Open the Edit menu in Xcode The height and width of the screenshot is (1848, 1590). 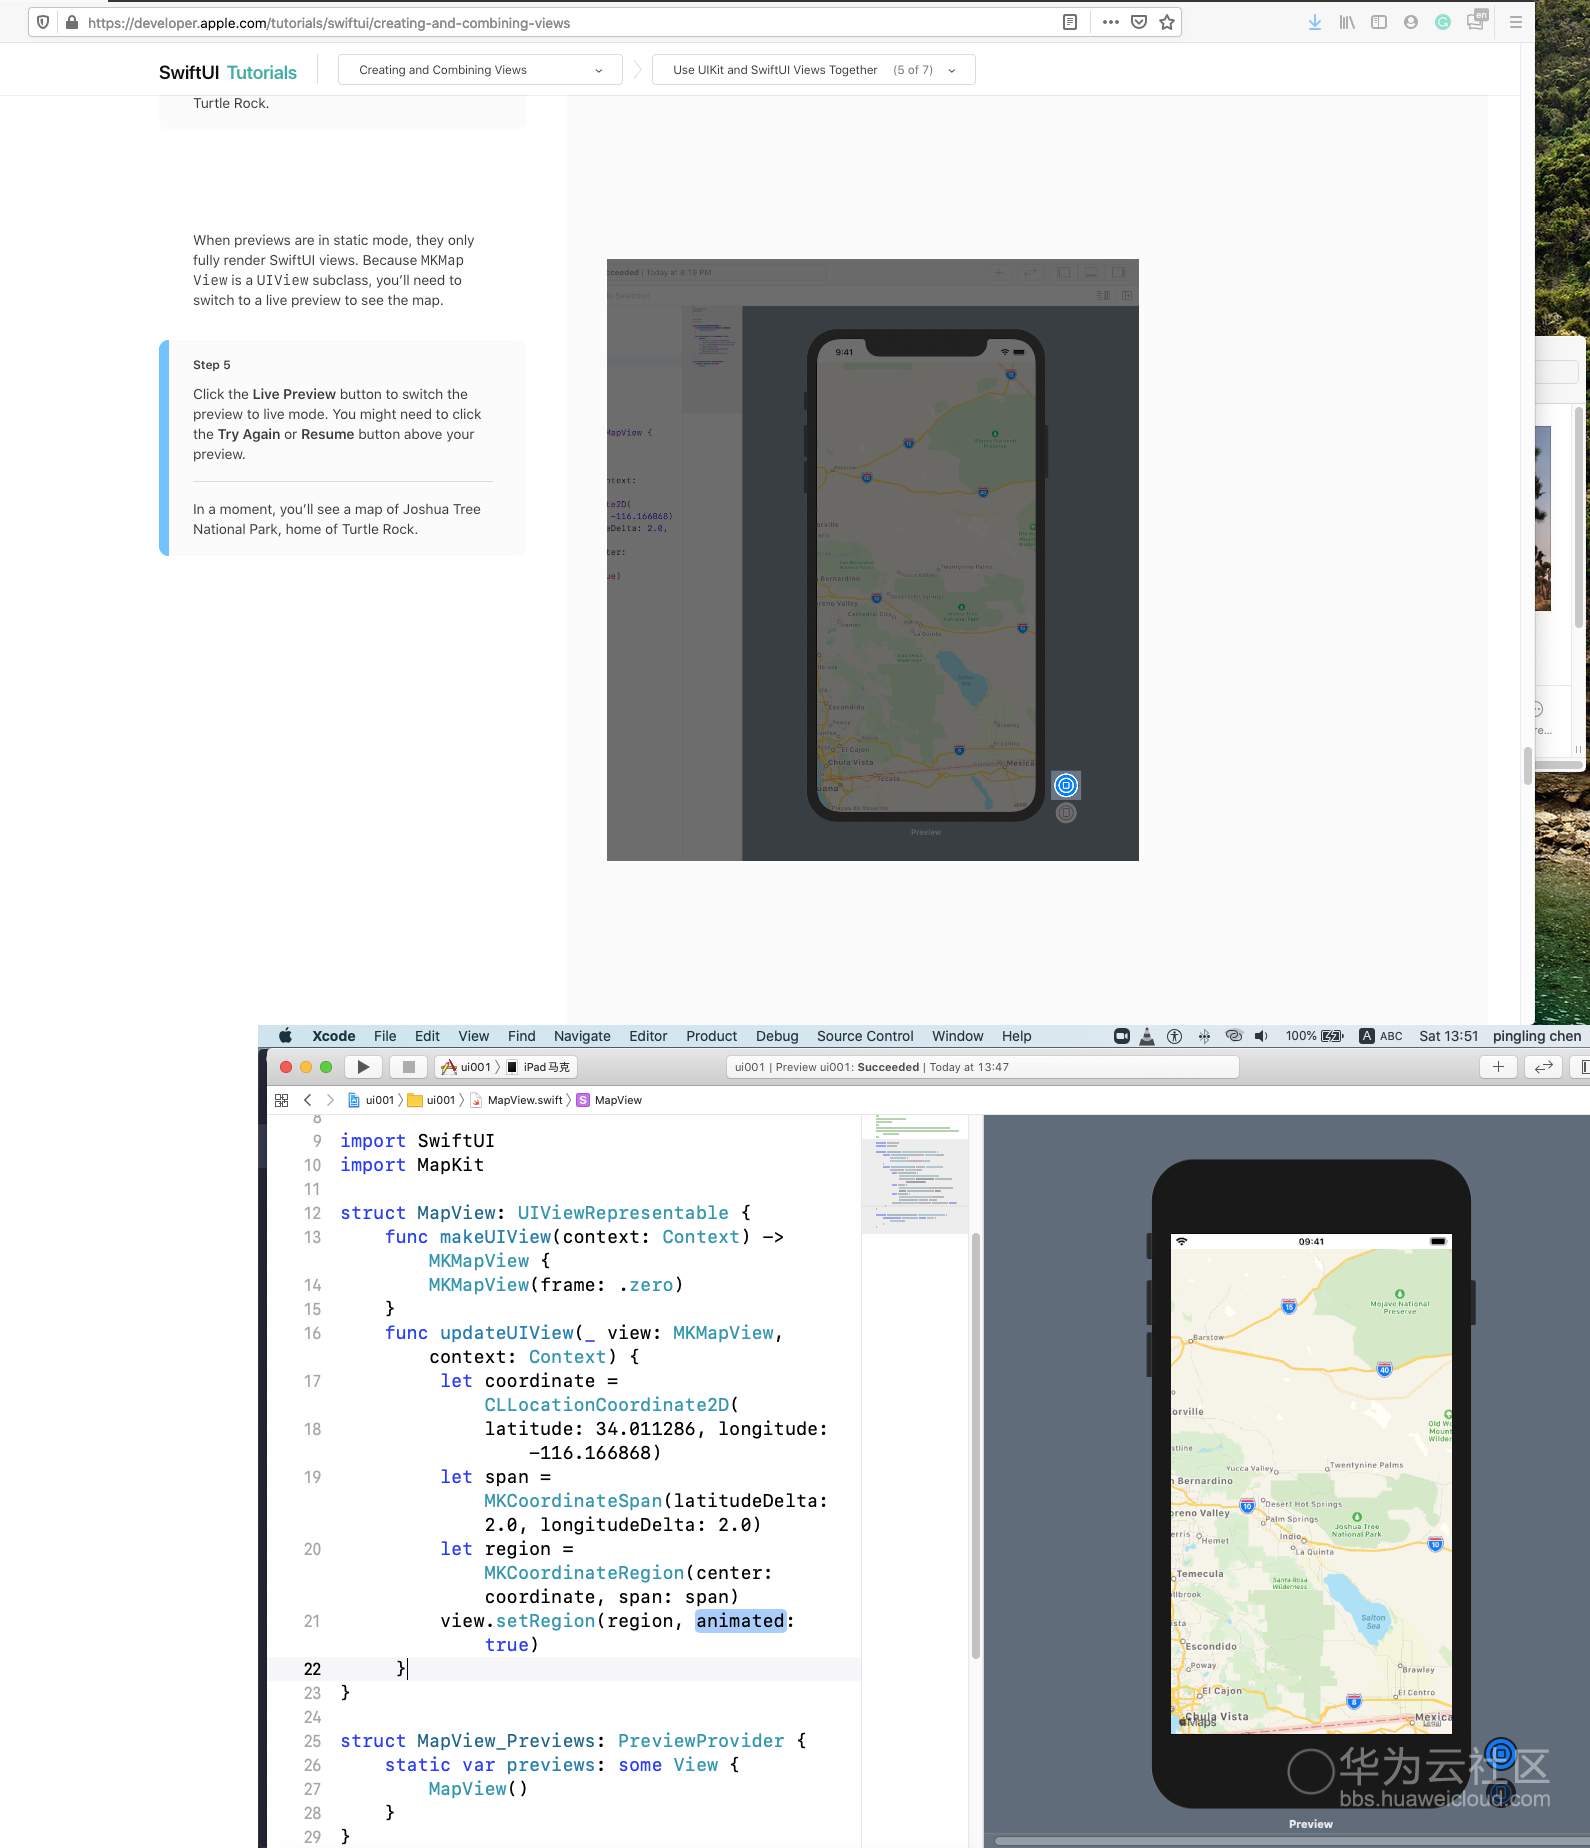[x=427, y=1036]
